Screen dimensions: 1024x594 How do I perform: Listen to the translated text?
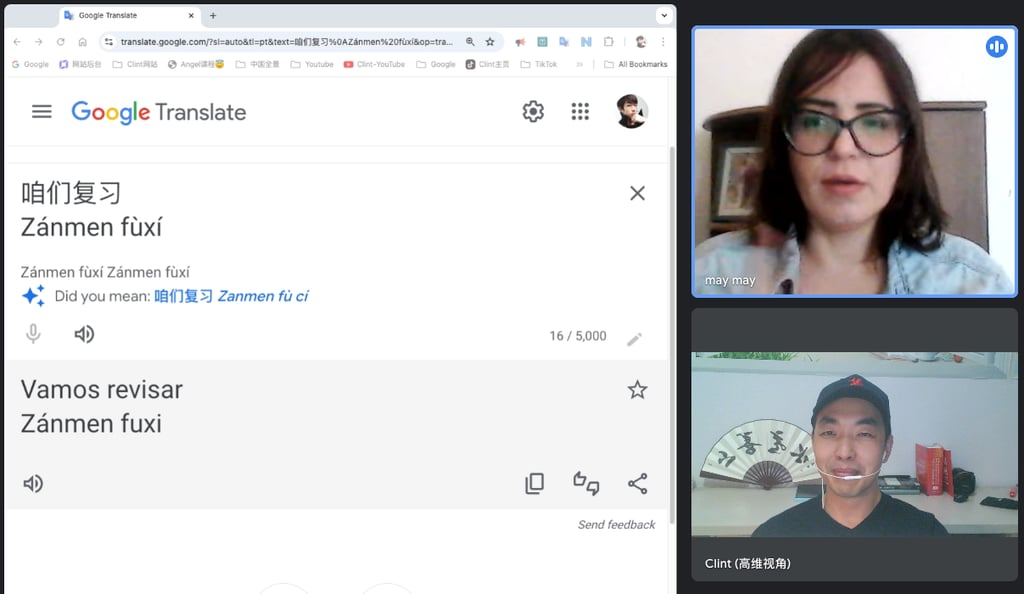point(33,484)
